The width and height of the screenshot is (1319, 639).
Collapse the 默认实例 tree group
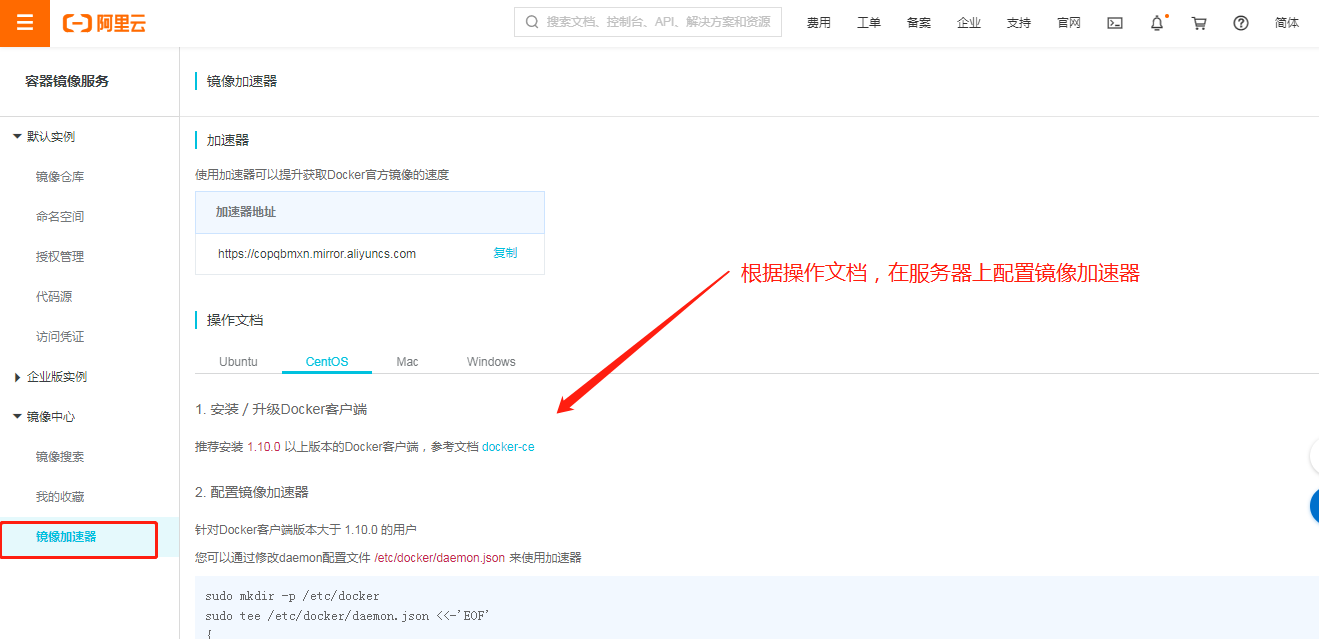17,136
